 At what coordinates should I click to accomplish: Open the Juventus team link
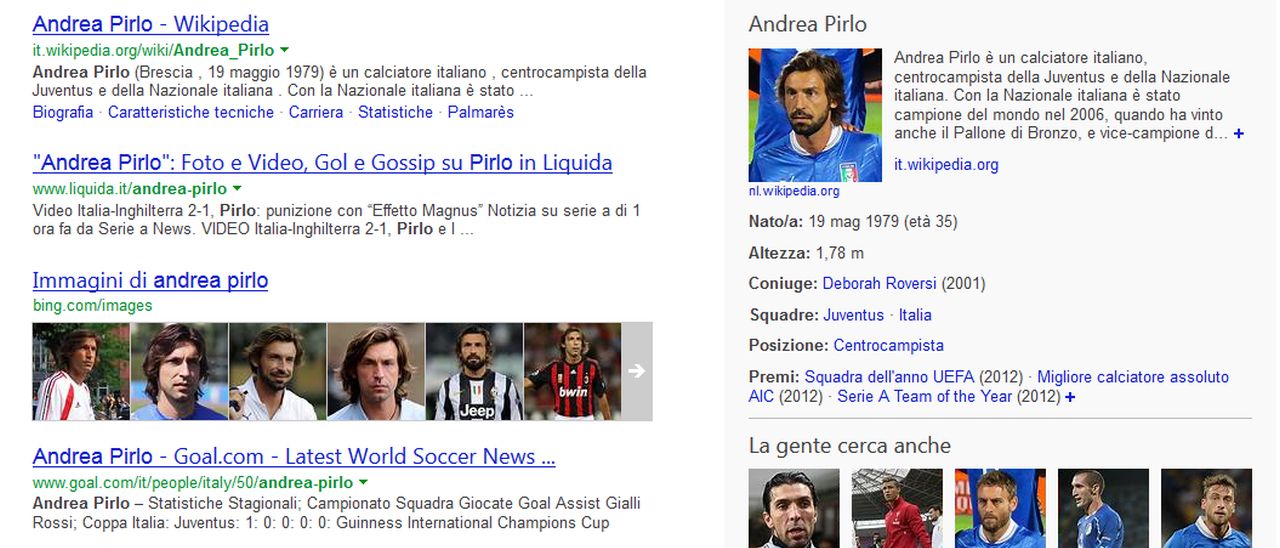pos(854,315)
